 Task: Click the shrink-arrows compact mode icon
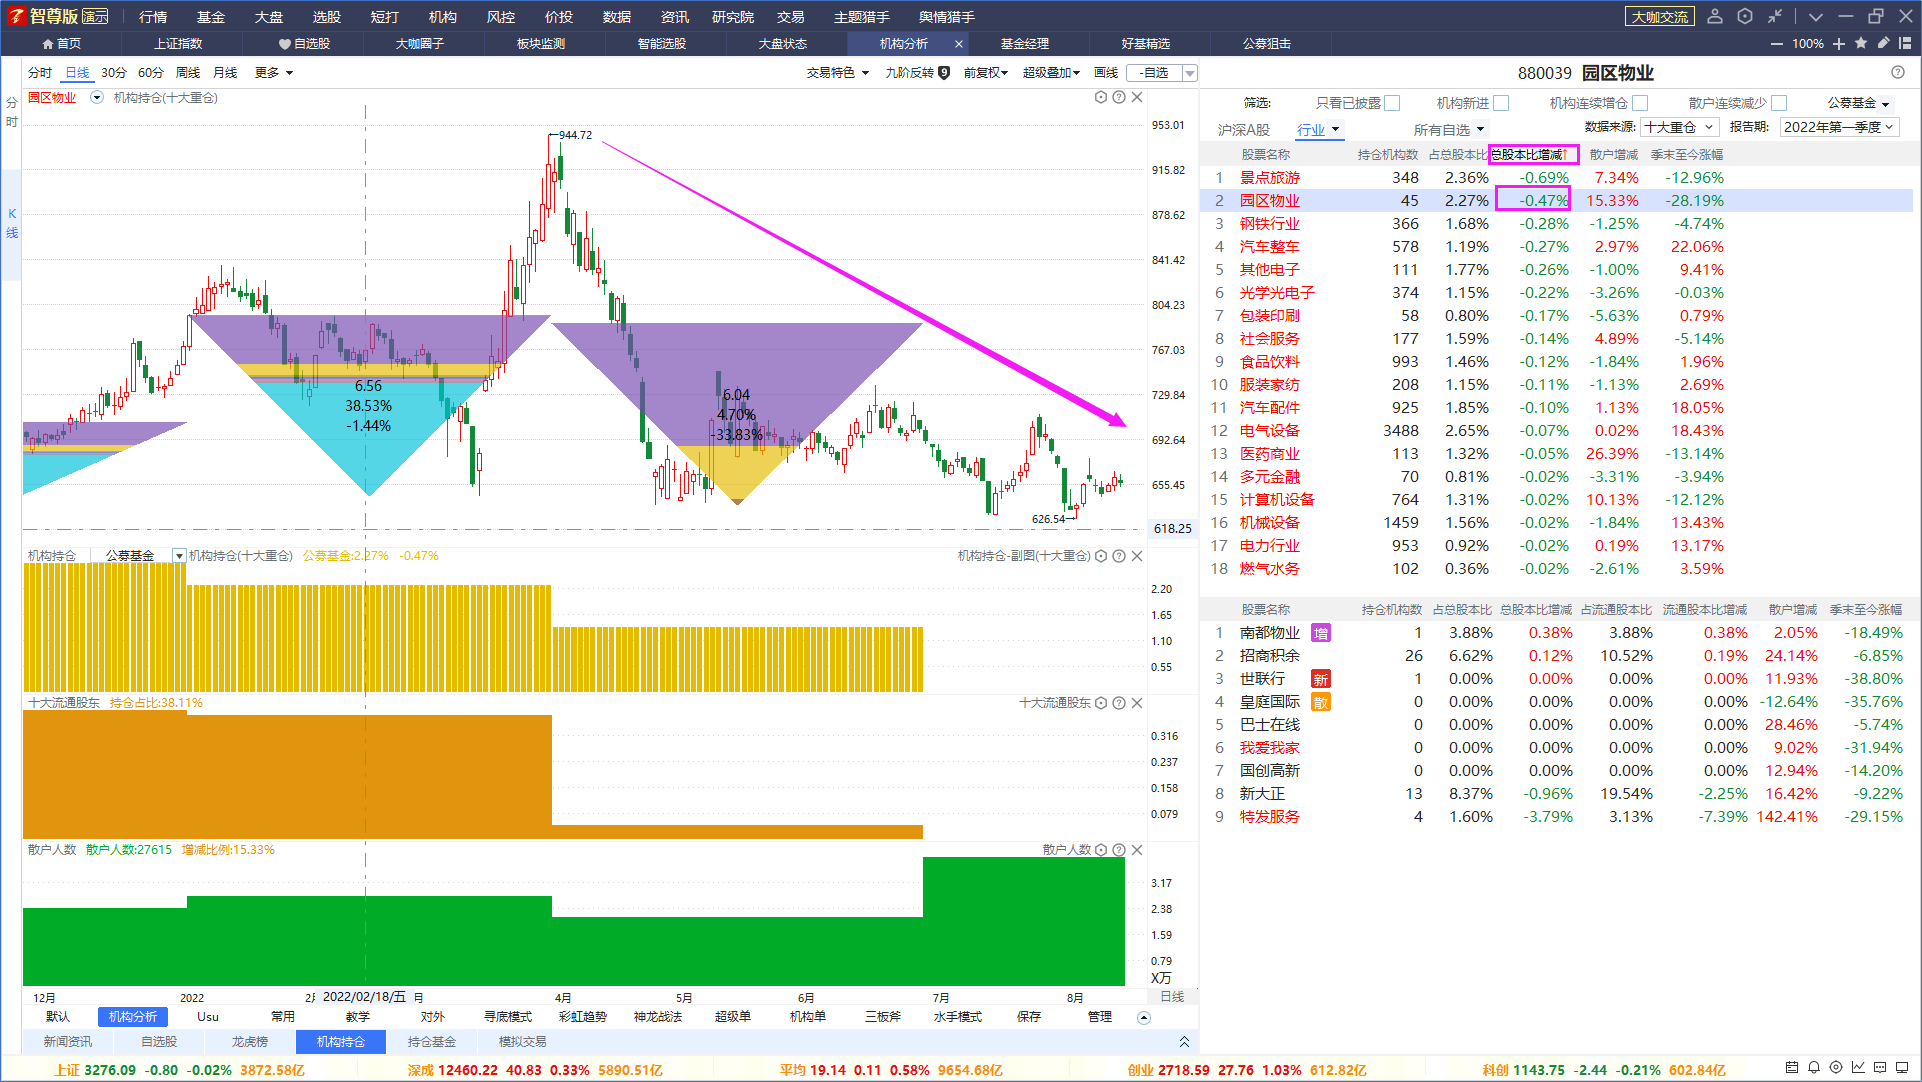coord(1775,16)
